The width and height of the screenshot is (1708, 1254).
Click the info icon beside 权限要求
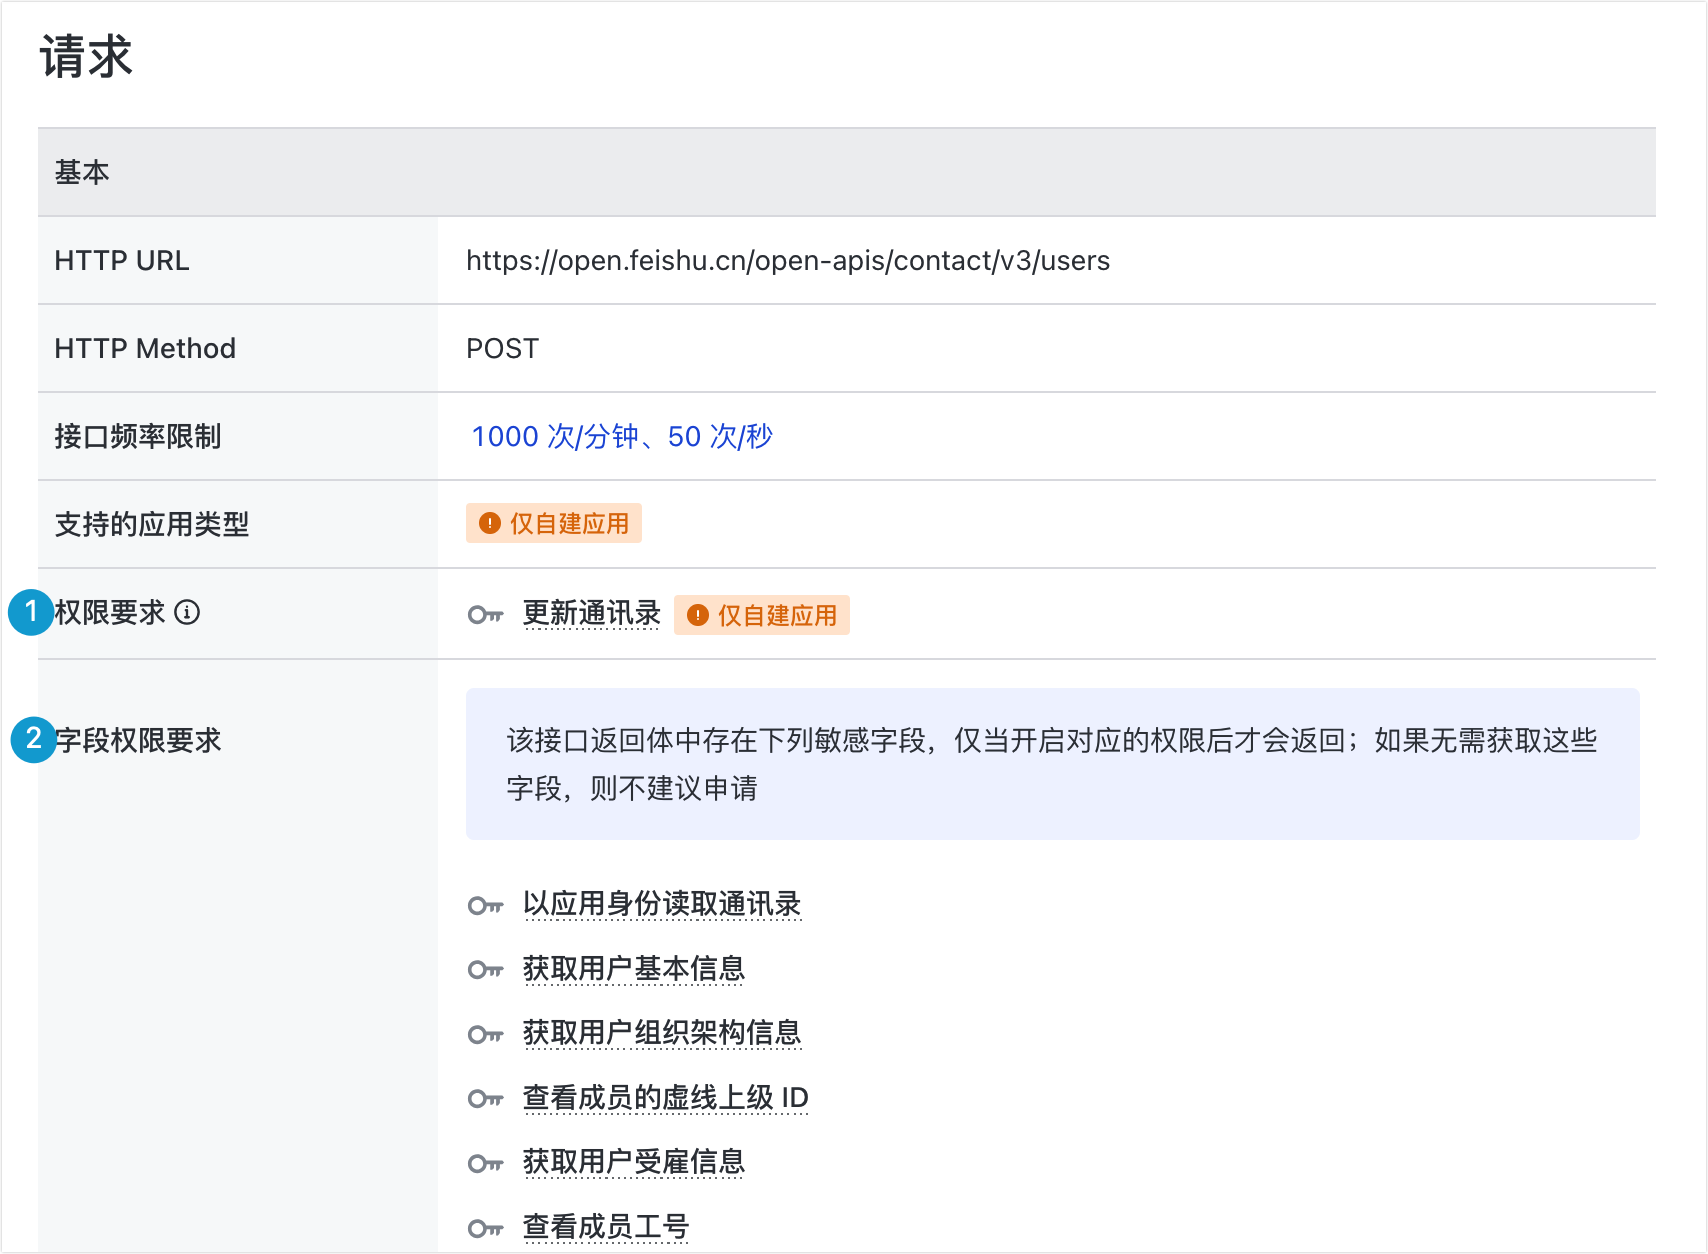point(187,612)
